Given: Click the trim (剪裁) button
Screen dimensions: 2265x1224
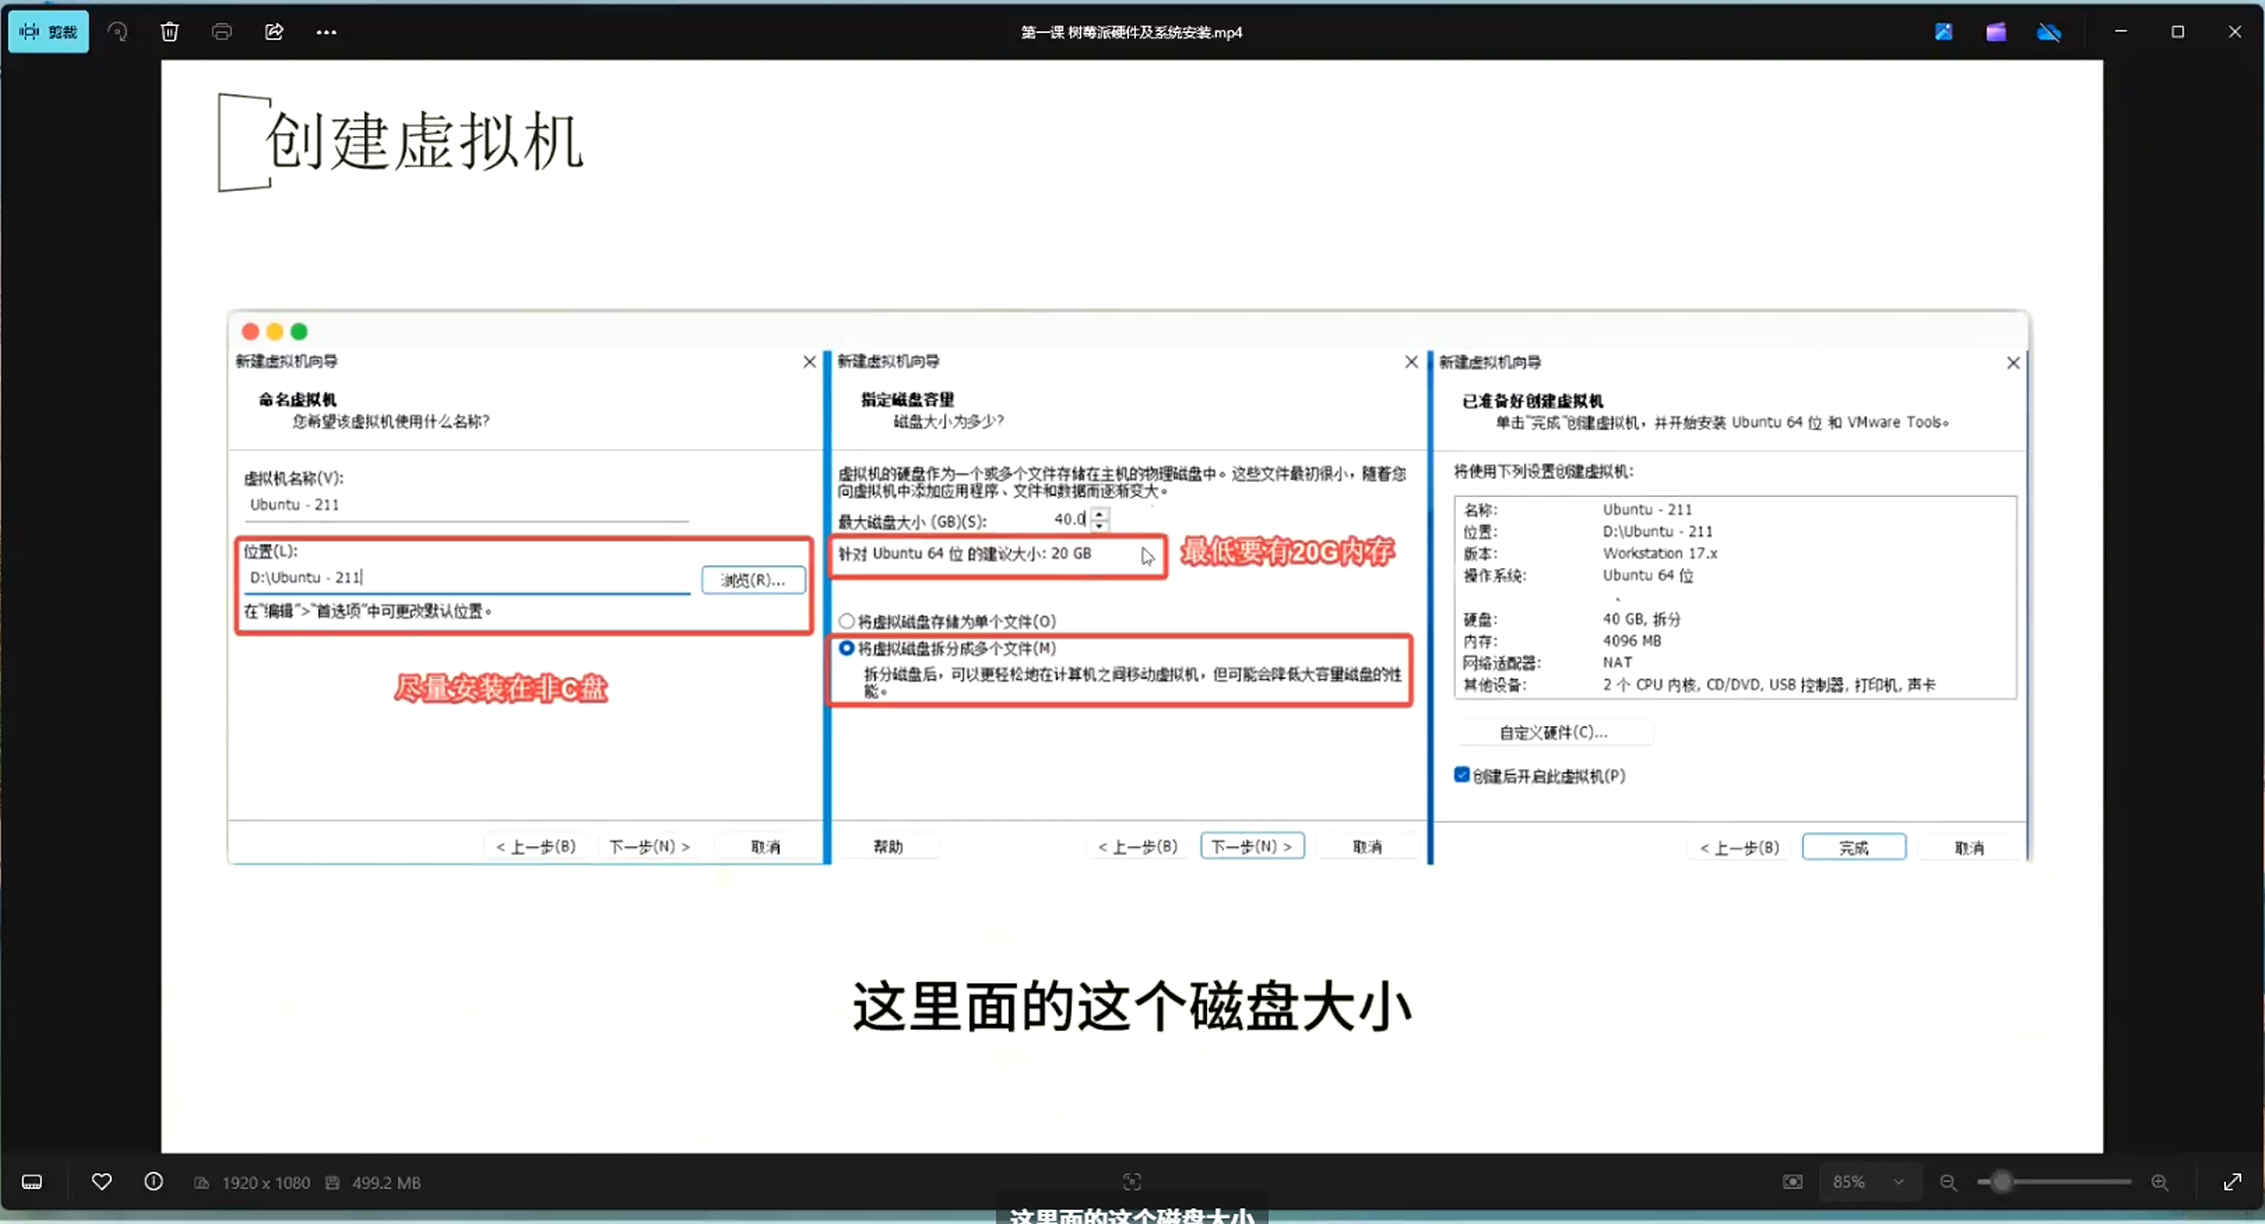Looking at the screenshot, I should click(x=48, y=32).
